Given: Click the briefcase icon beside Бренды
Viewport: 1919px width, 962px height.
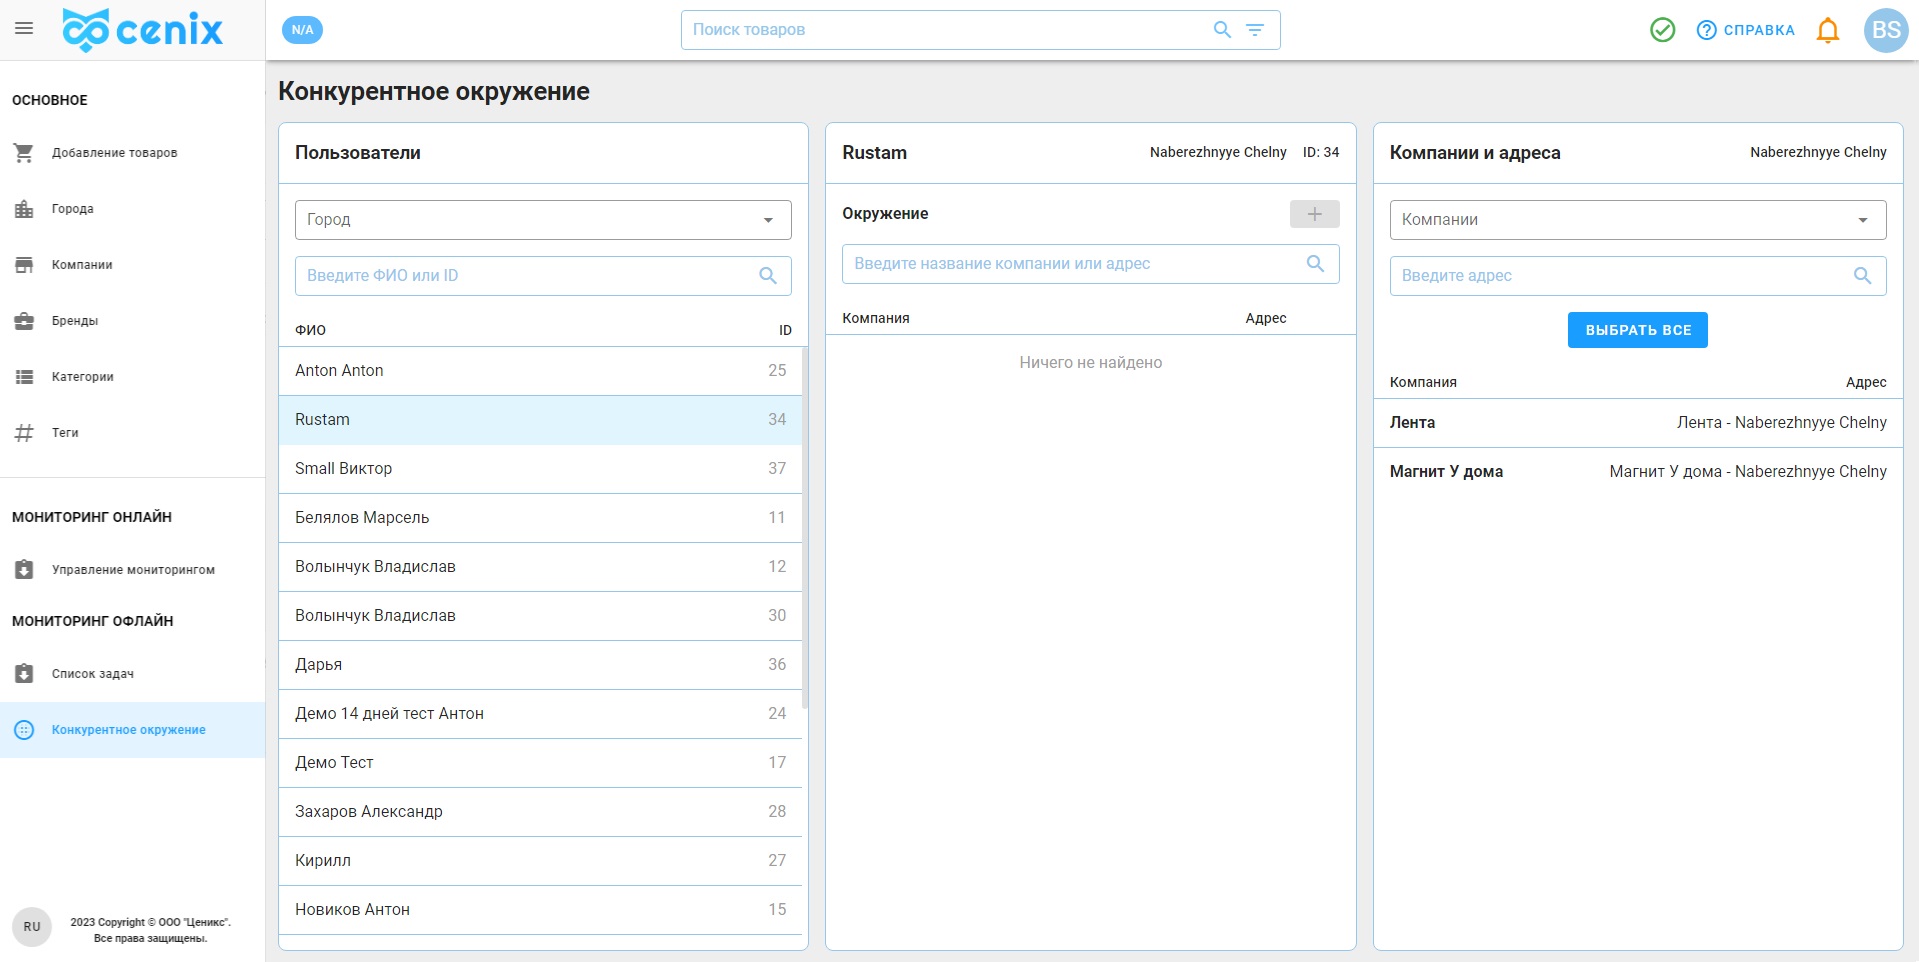Looking at the screenshot, I should click(24, 321).
